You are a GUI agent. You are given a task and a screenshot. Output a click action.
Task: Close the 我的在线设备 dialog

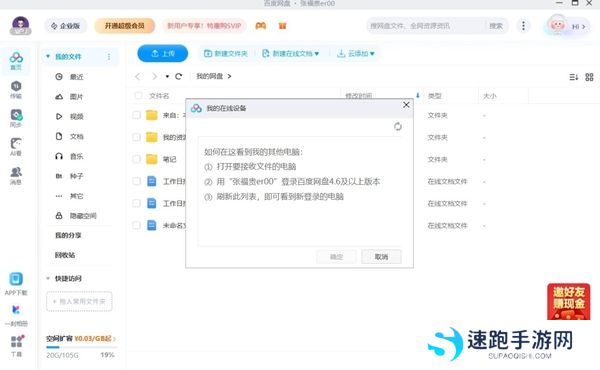[x=406, y=105]
